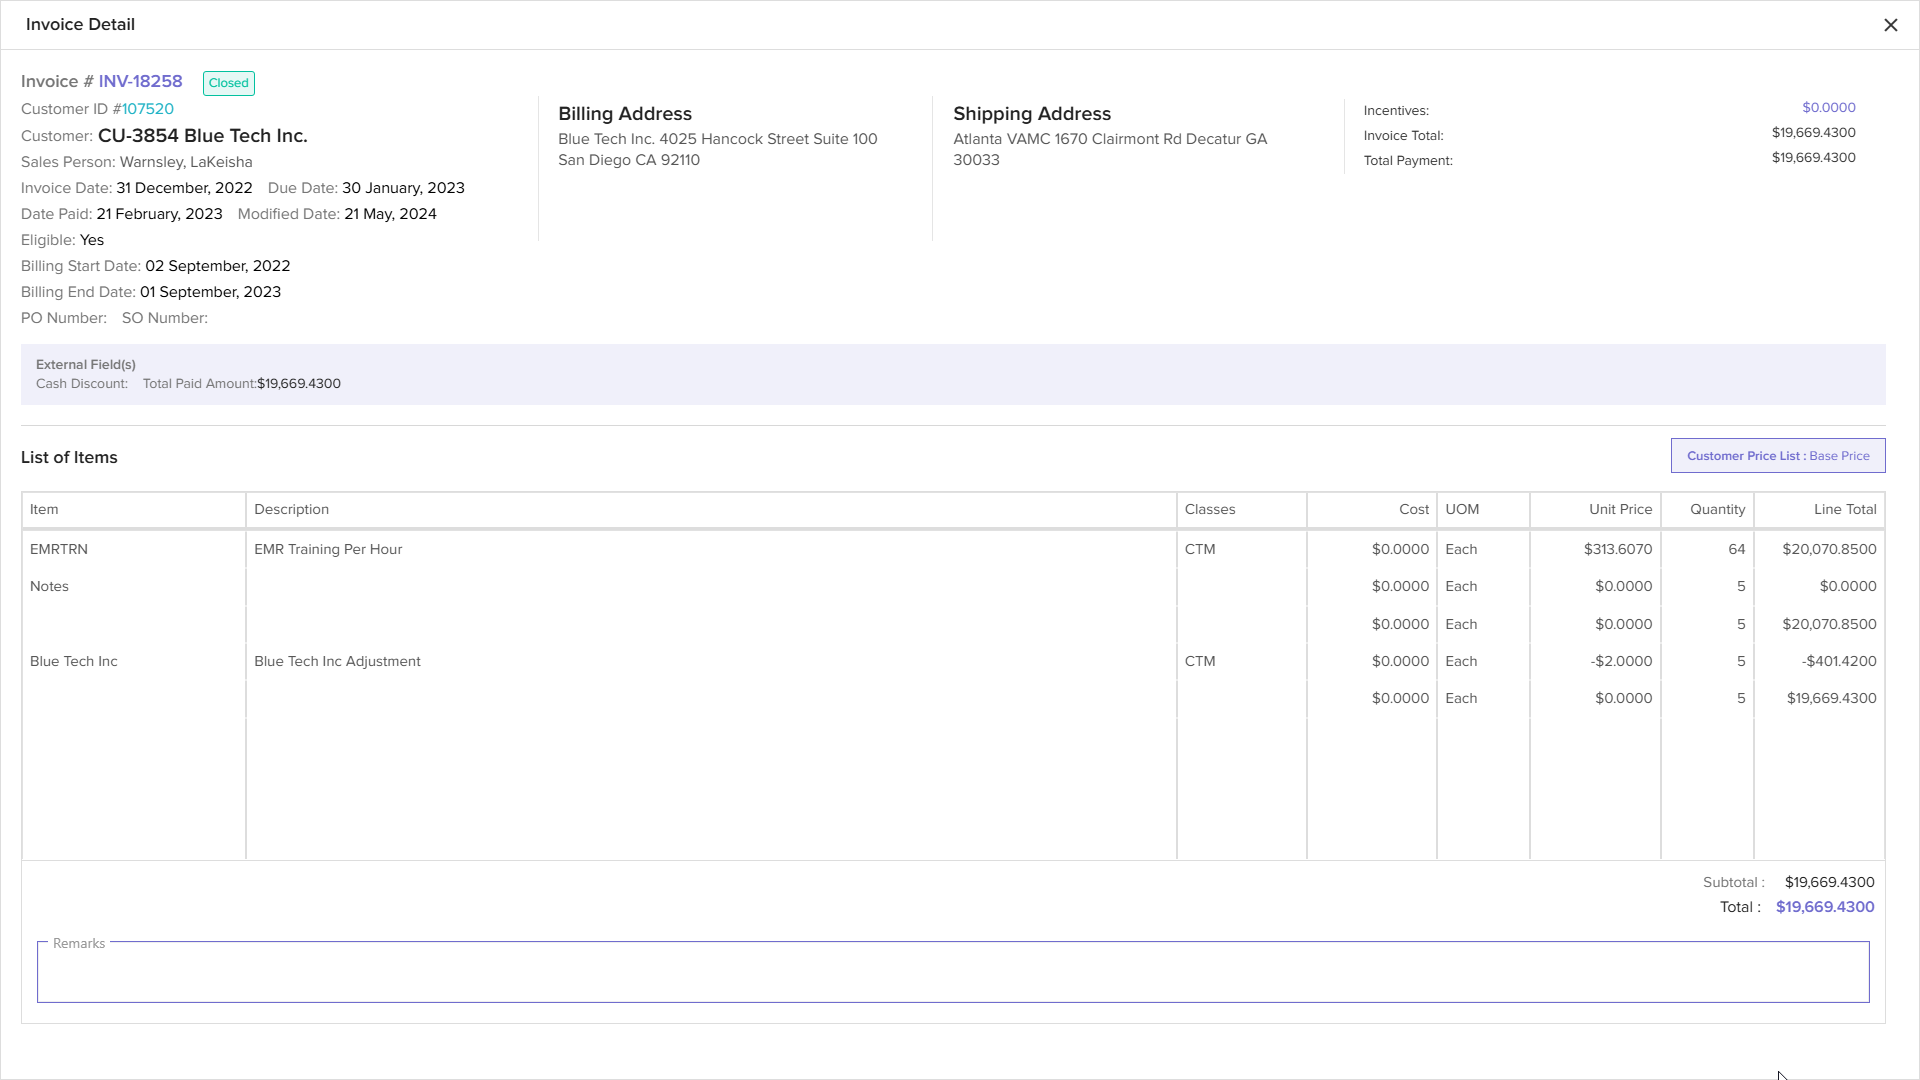1920x1080 pixels.
Task: Open invoice number INV-18258 link
Action: tap(140, 82)
